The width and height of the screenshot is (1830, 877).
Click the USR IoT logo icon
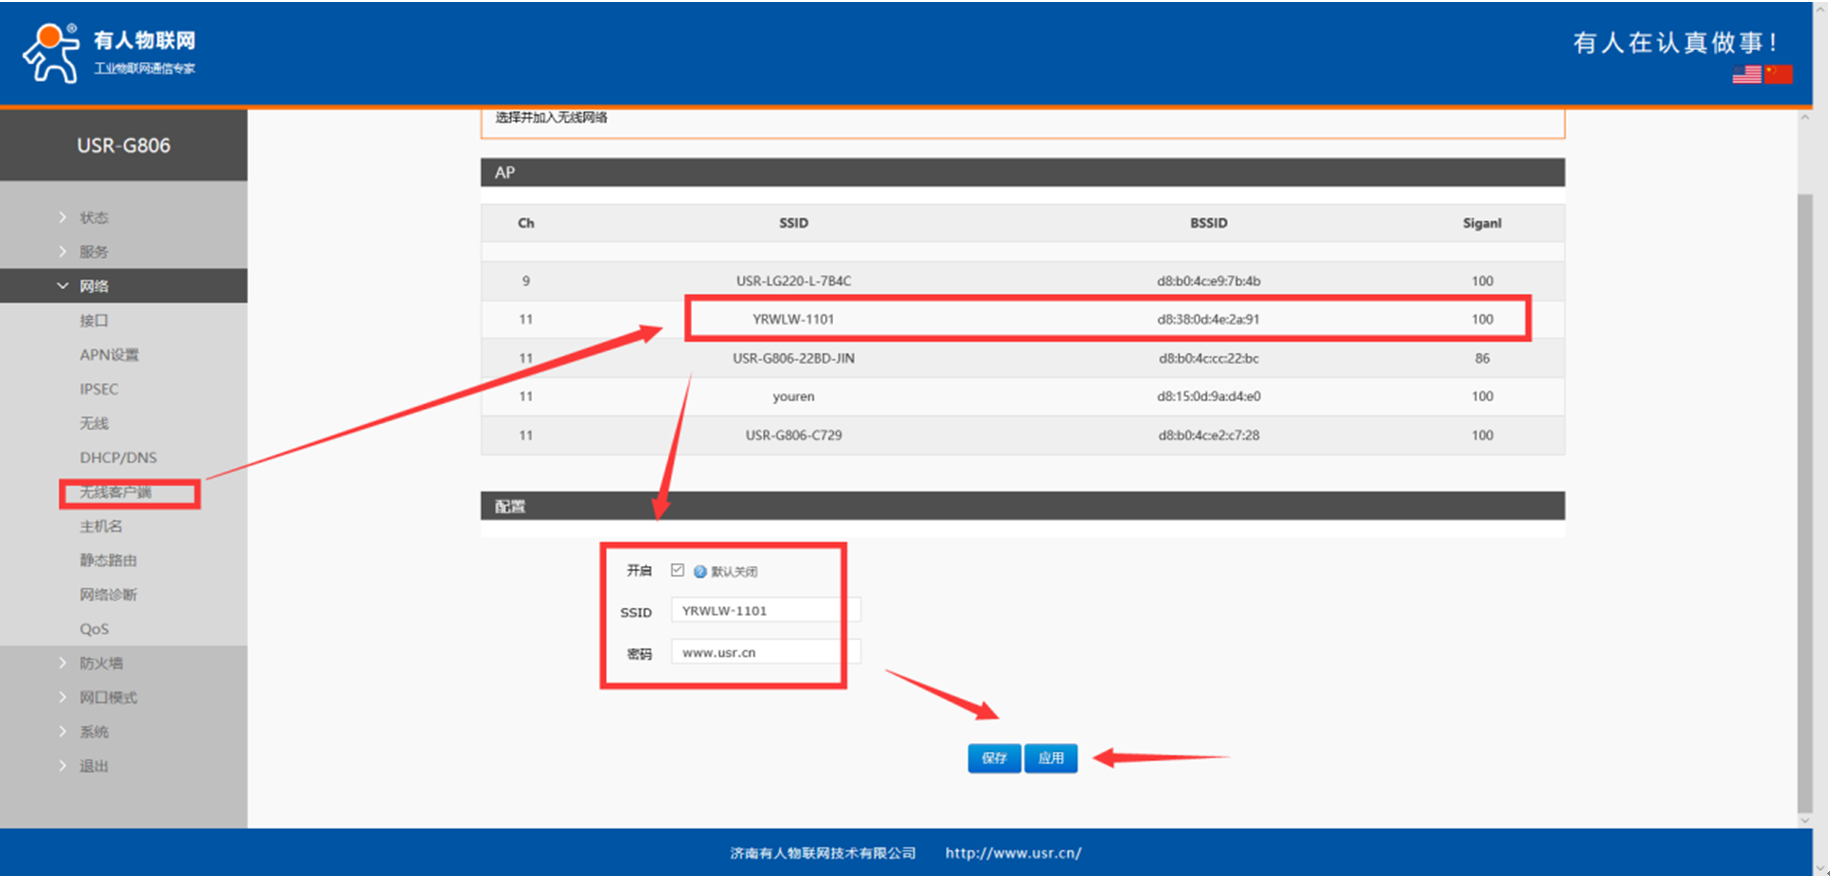click(x=51, y=53)
